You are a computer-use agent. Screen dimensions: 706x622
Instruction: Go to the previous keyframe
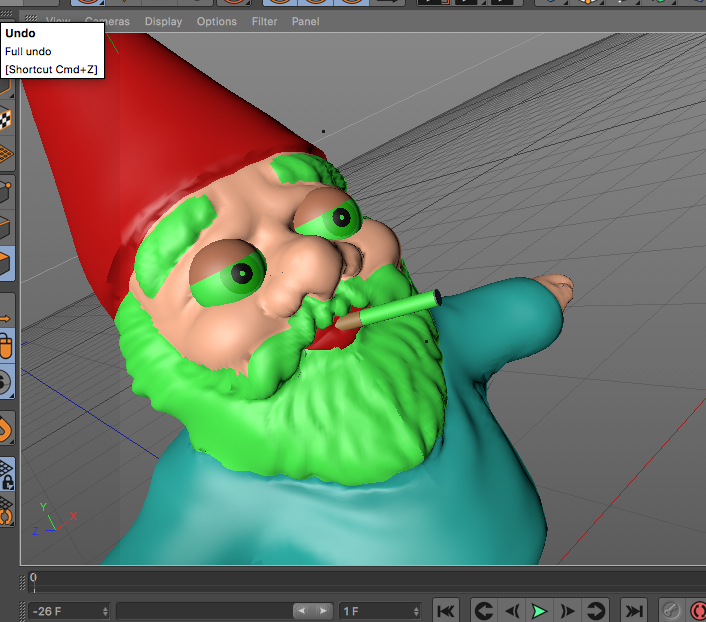pyautogui.click(x=483, y=610)
